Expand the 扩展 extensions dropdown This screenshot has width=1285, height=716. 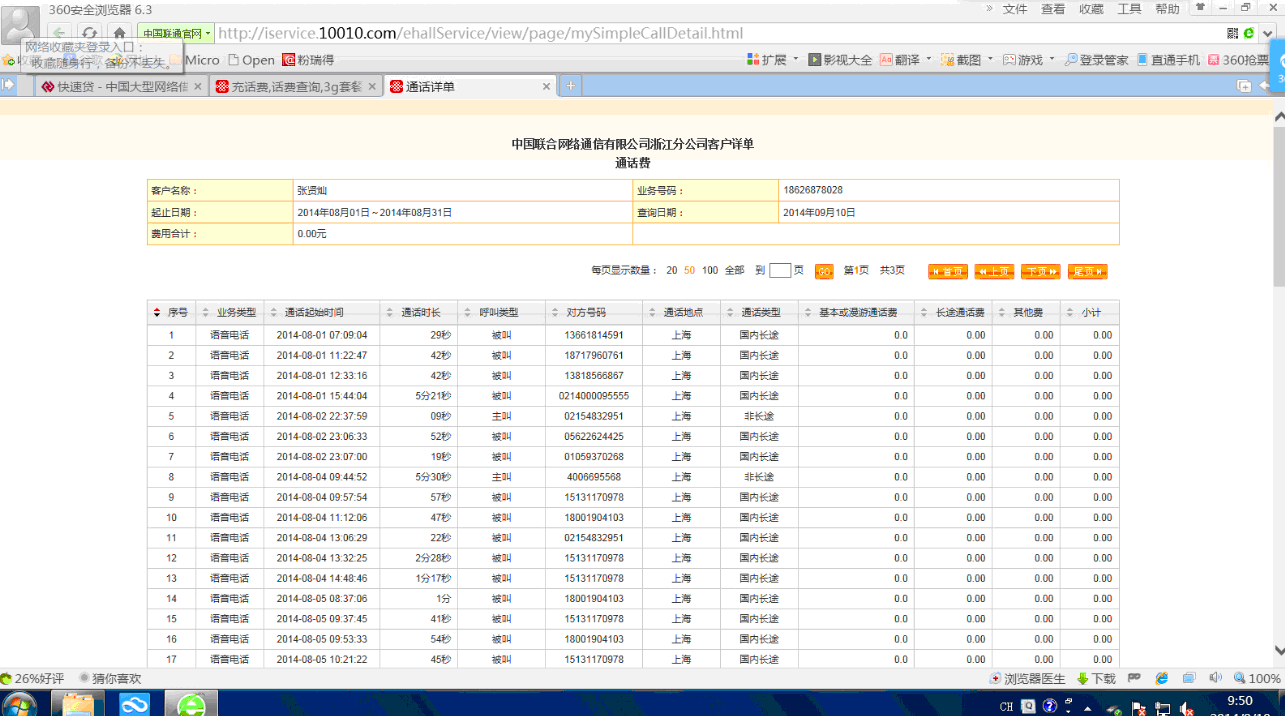[x=796, y=60]
